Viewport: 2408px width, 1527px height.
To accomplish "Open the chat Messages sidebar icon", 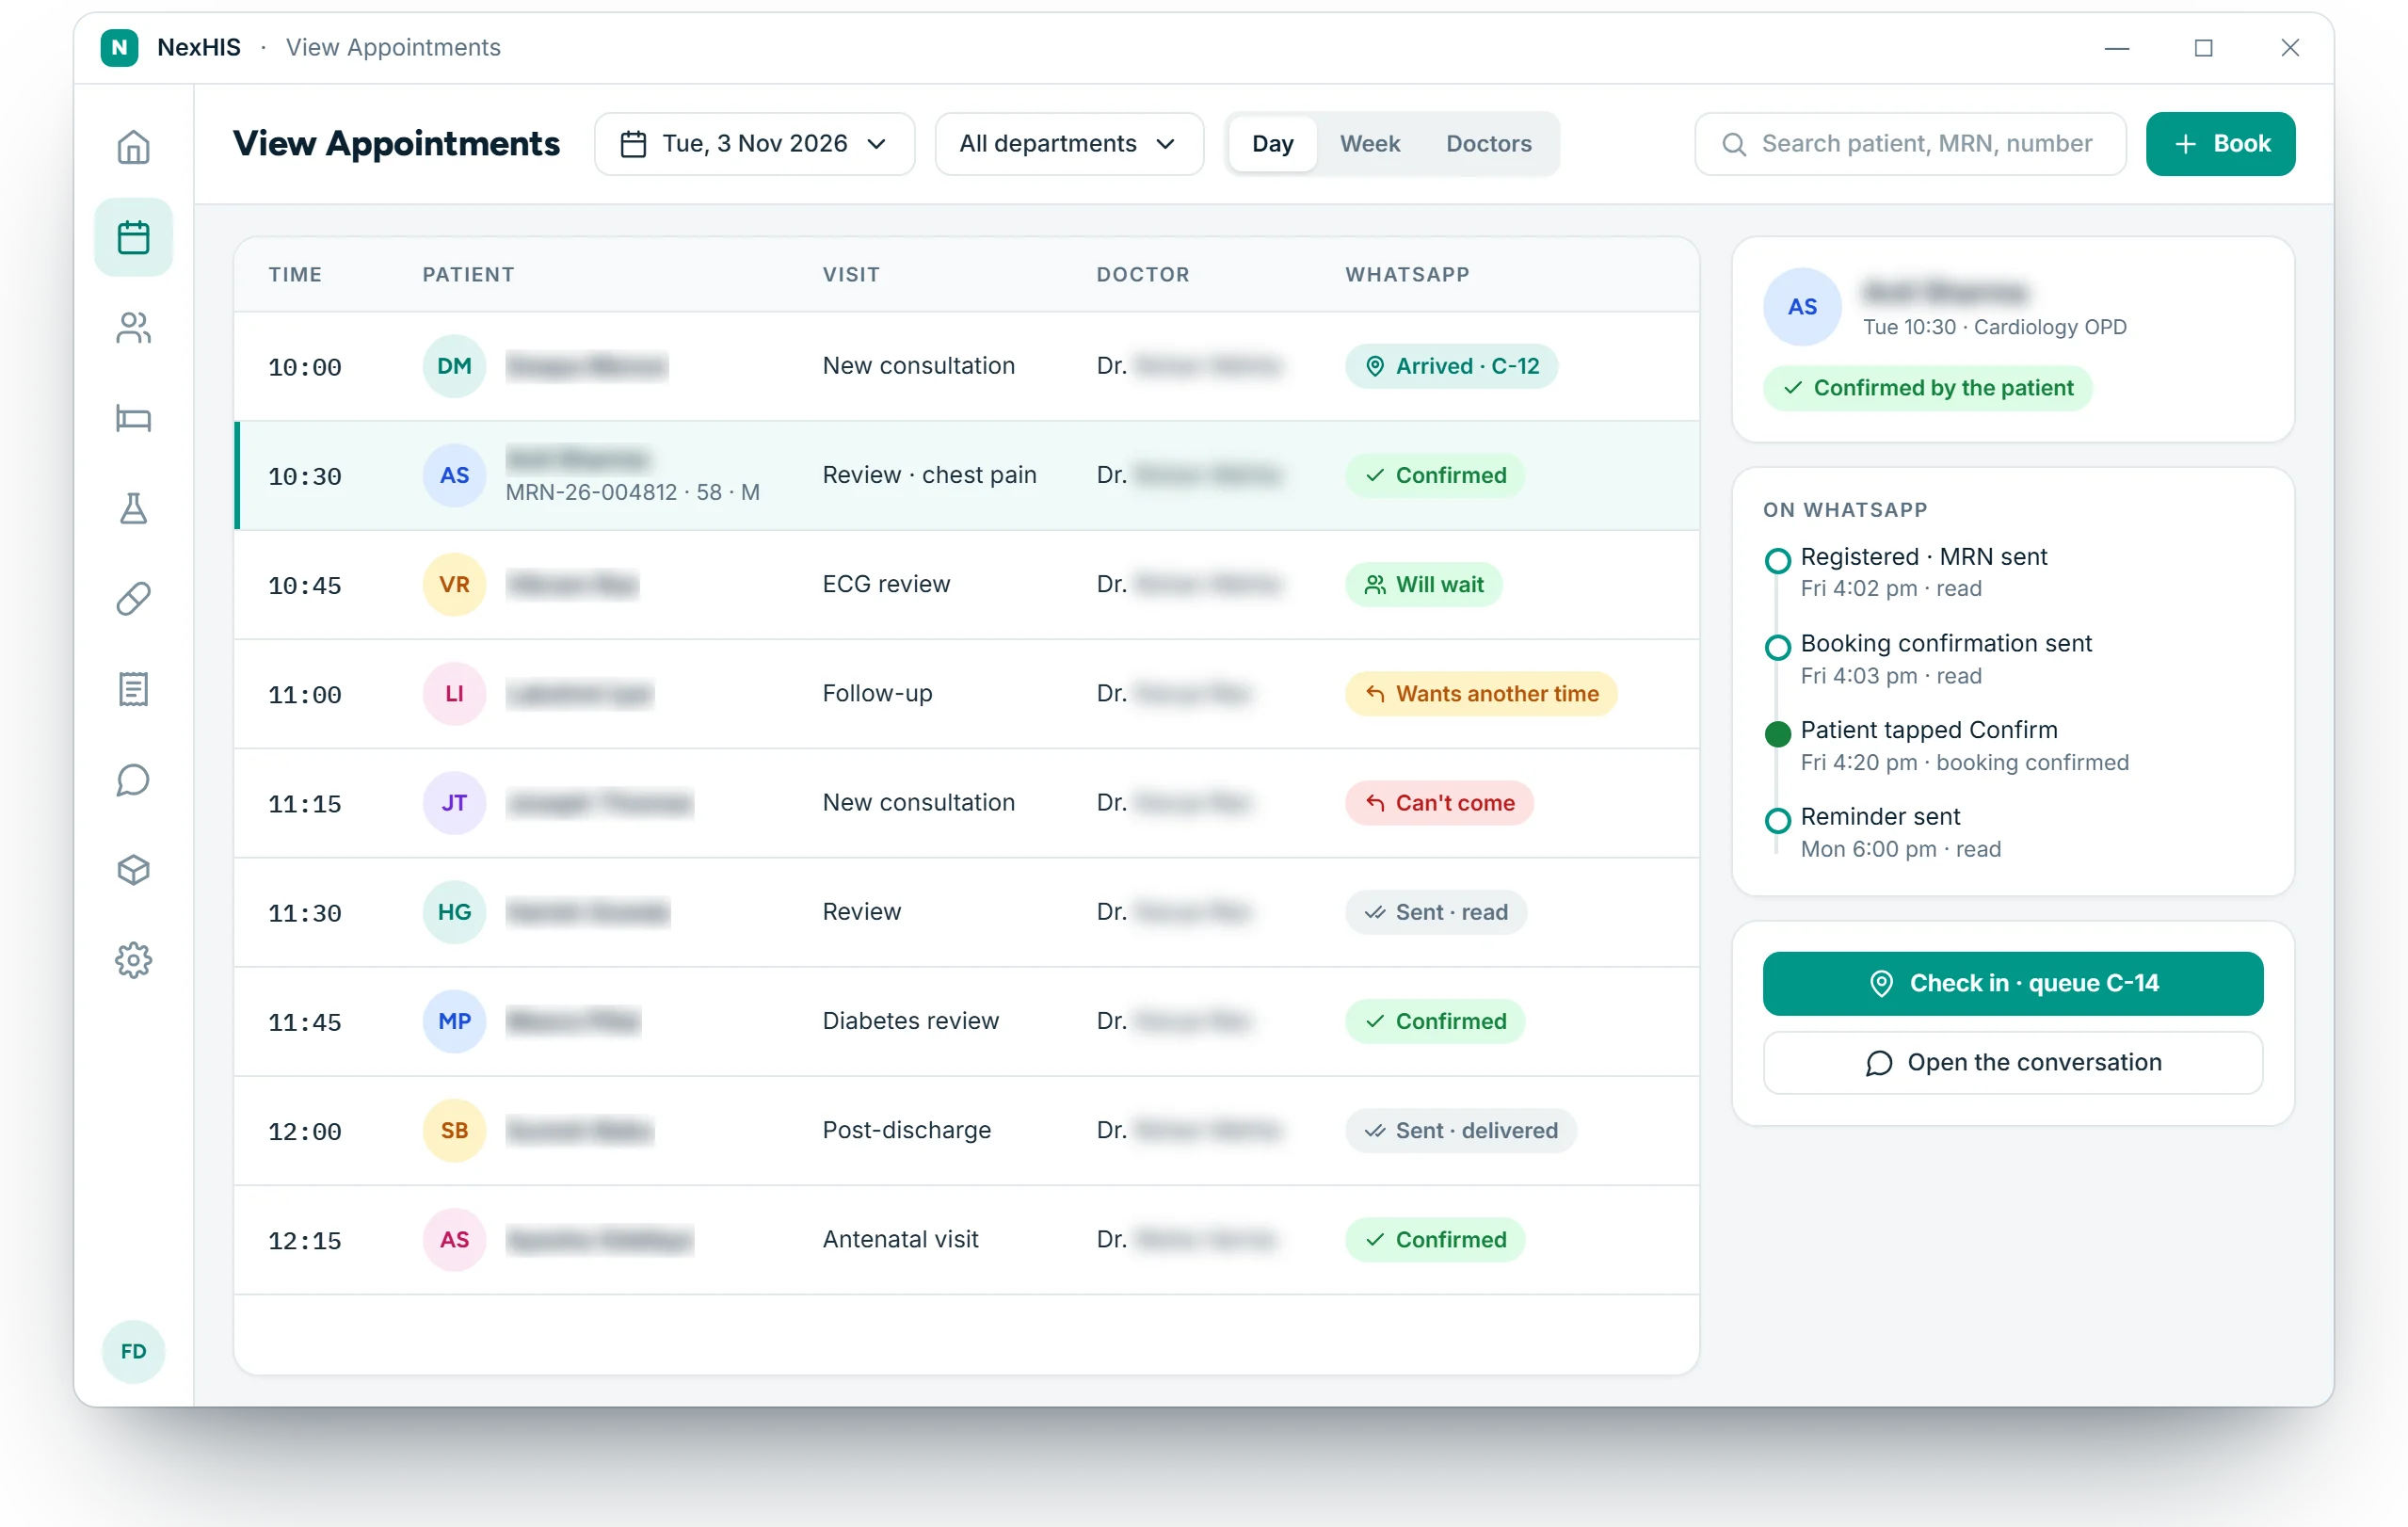I will tap(133, 779).
